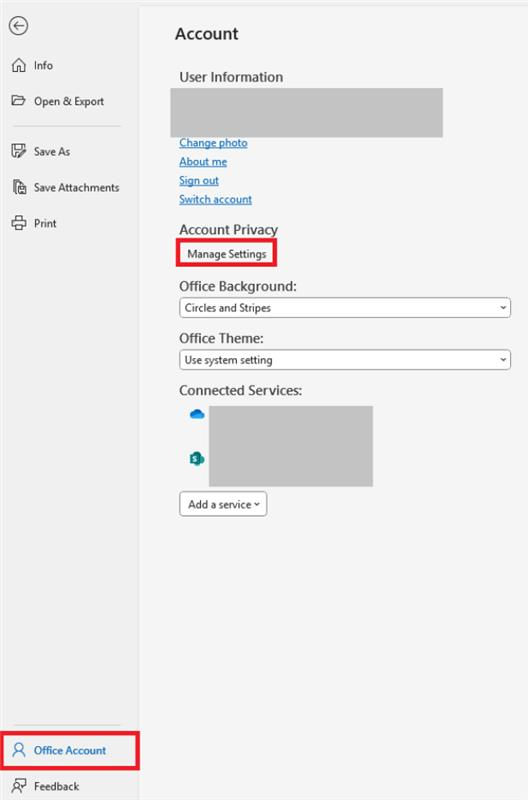Image resolution: width=528 pixels, height=800 pixels.
Task: Click the Switch account link
Action: click(x=215, y=199)
